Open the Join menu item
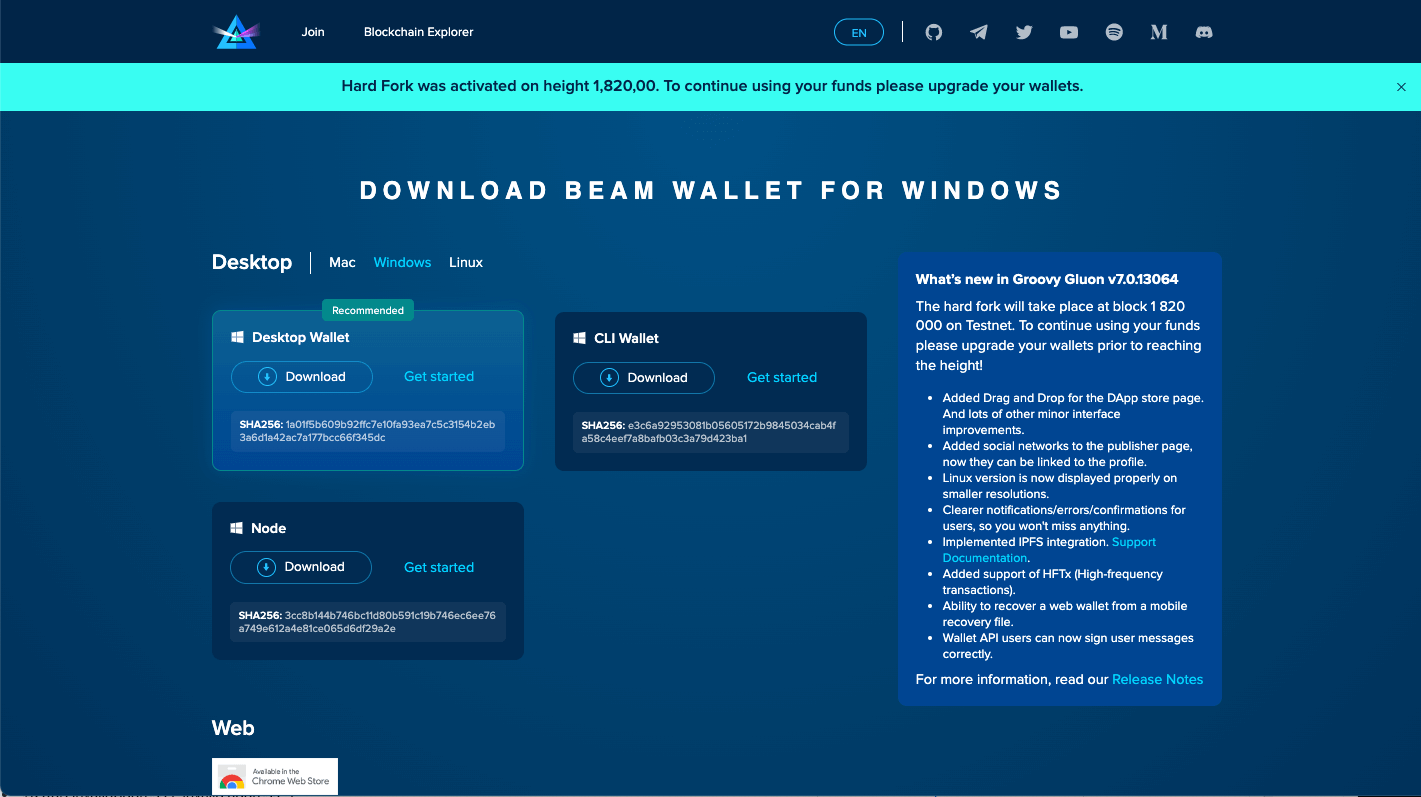This screenshot has width=1421, height=797. (x=313, y=32)
